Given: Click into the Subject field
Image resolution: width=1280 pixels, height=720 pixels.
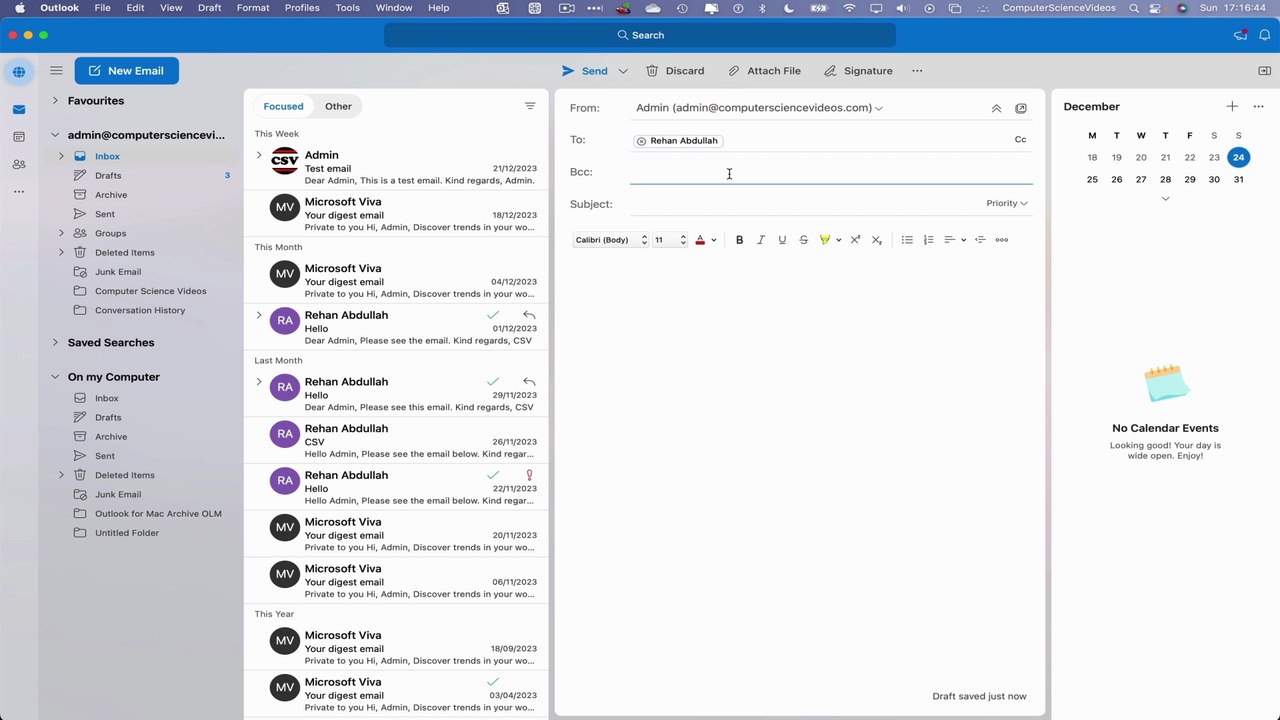Looking at the screenshot, I should pyautogui.click(x=805, y=204).
